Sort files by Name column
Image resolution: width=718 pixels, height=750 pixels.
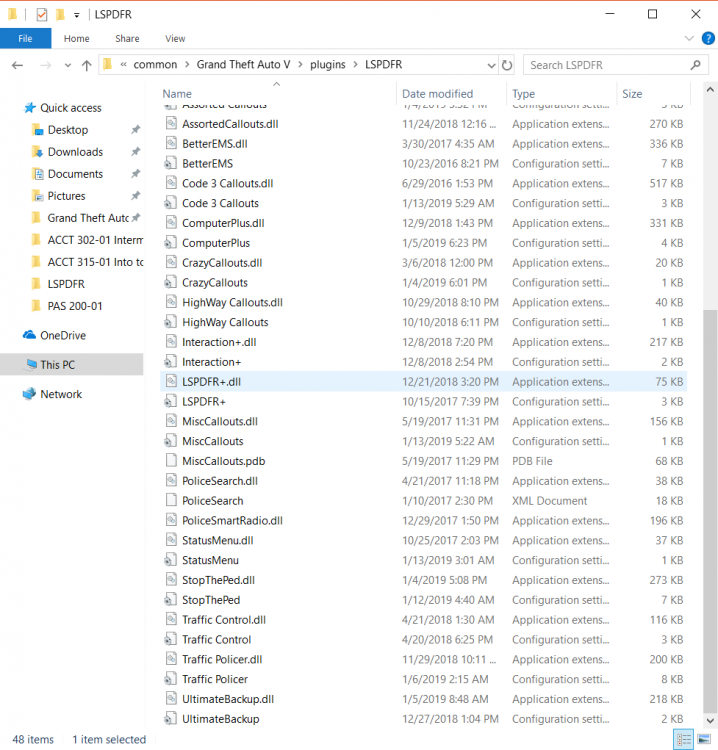tap(177, 94)
